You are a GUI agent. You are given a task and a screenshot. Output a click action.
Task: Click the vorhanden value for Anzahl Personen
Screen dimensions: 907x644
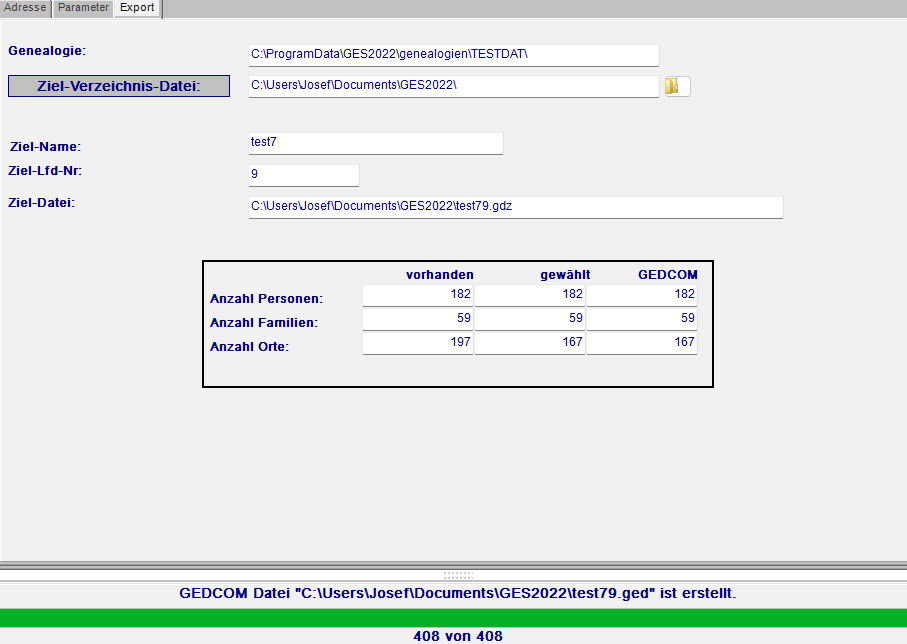(417, 295)
